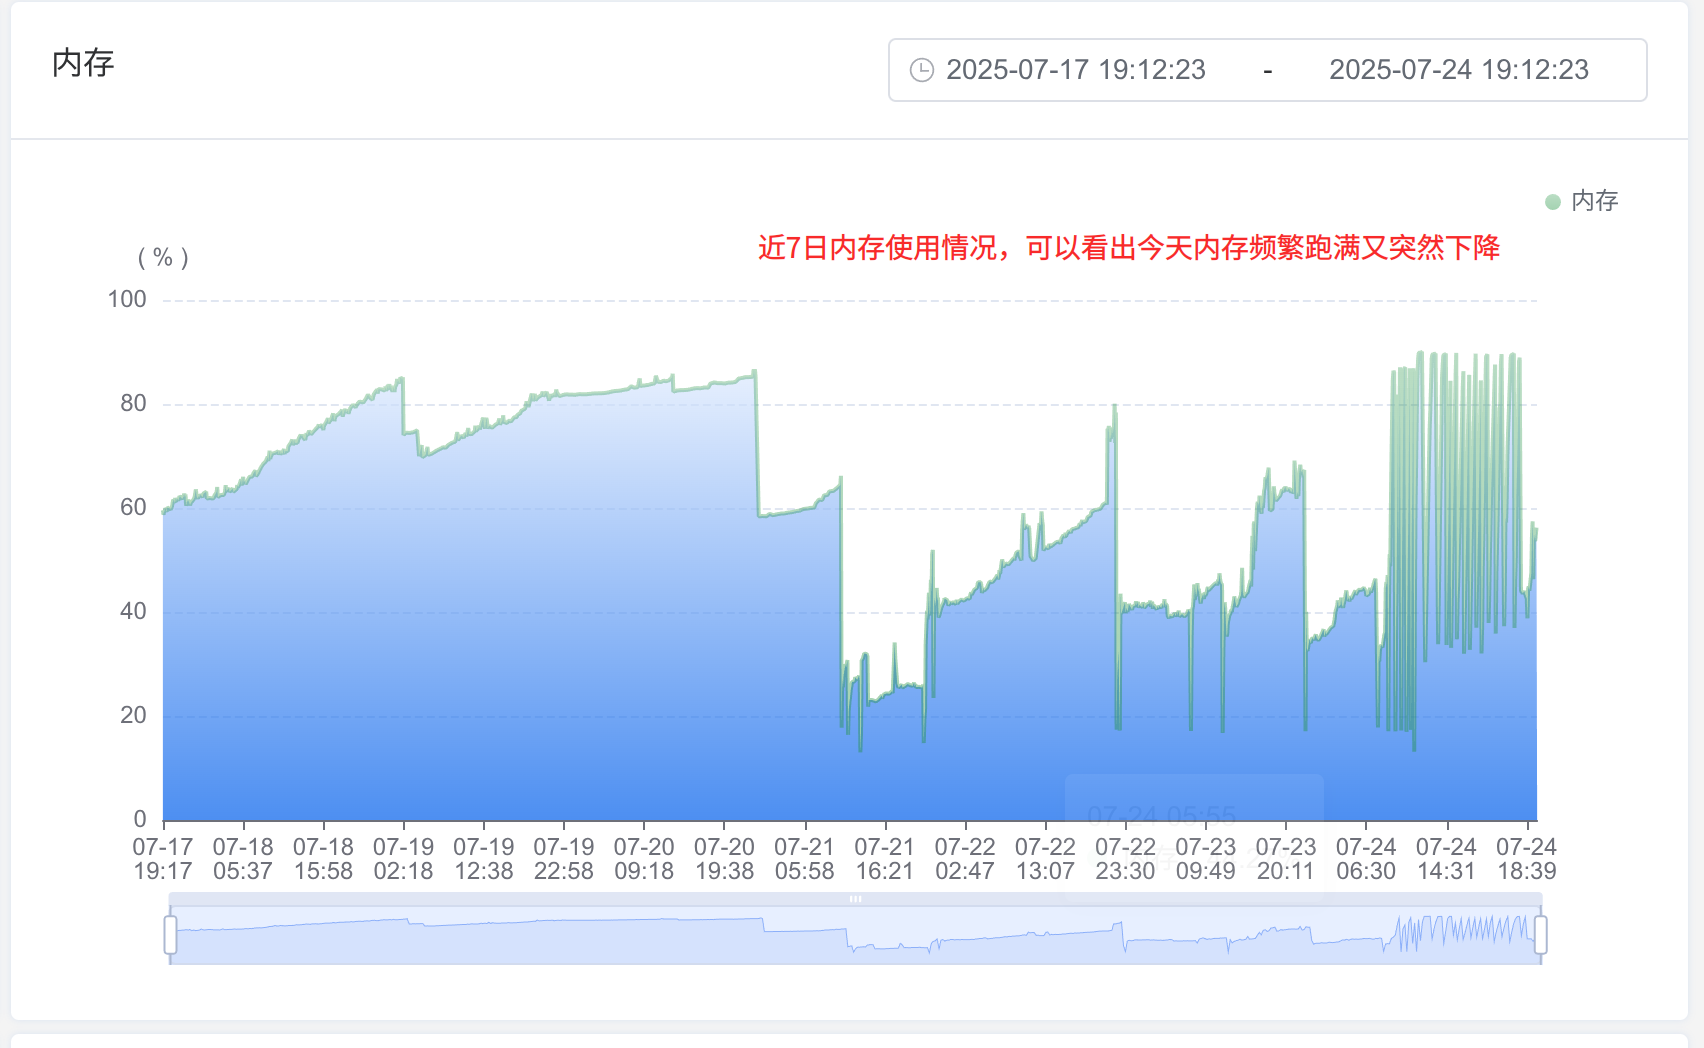Image resolution: width=1704 pixels, height=1048 pixels.
Task: Click the left handle of the zoom slider
Action: point(170,935)
